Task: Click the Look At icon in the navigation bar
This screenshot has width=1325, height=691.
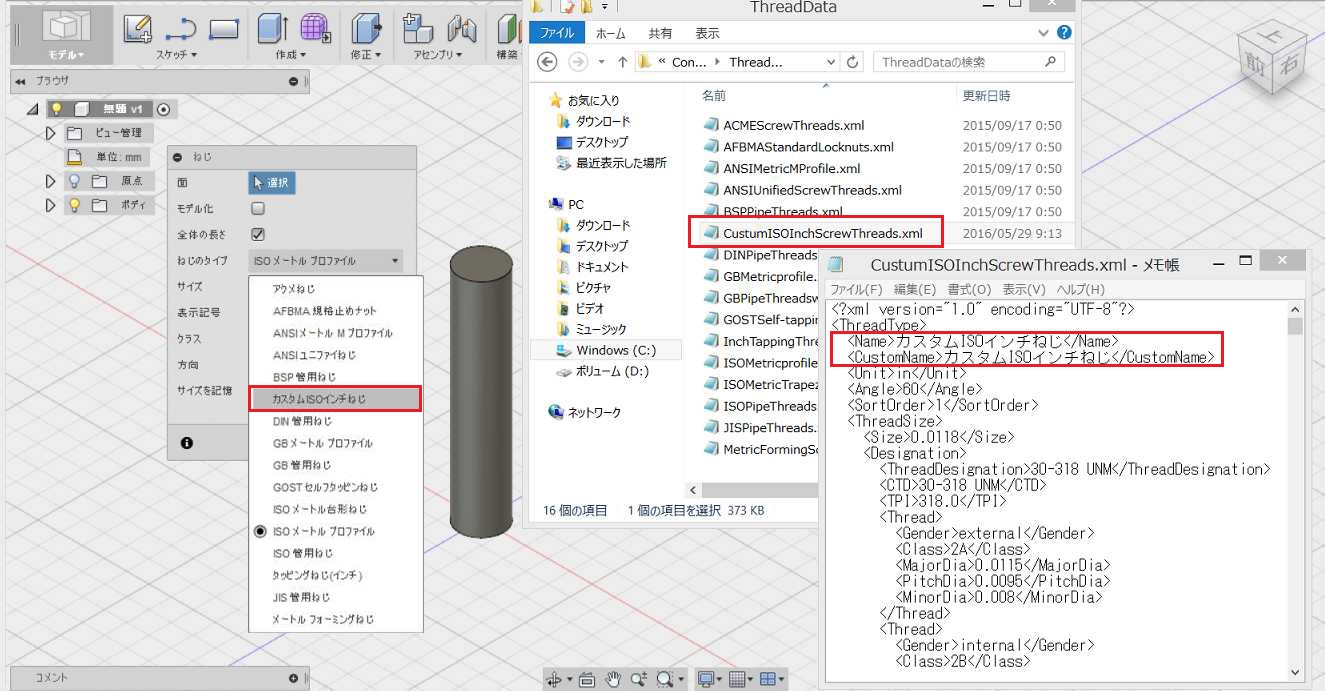Action: (x=586, y=679)
